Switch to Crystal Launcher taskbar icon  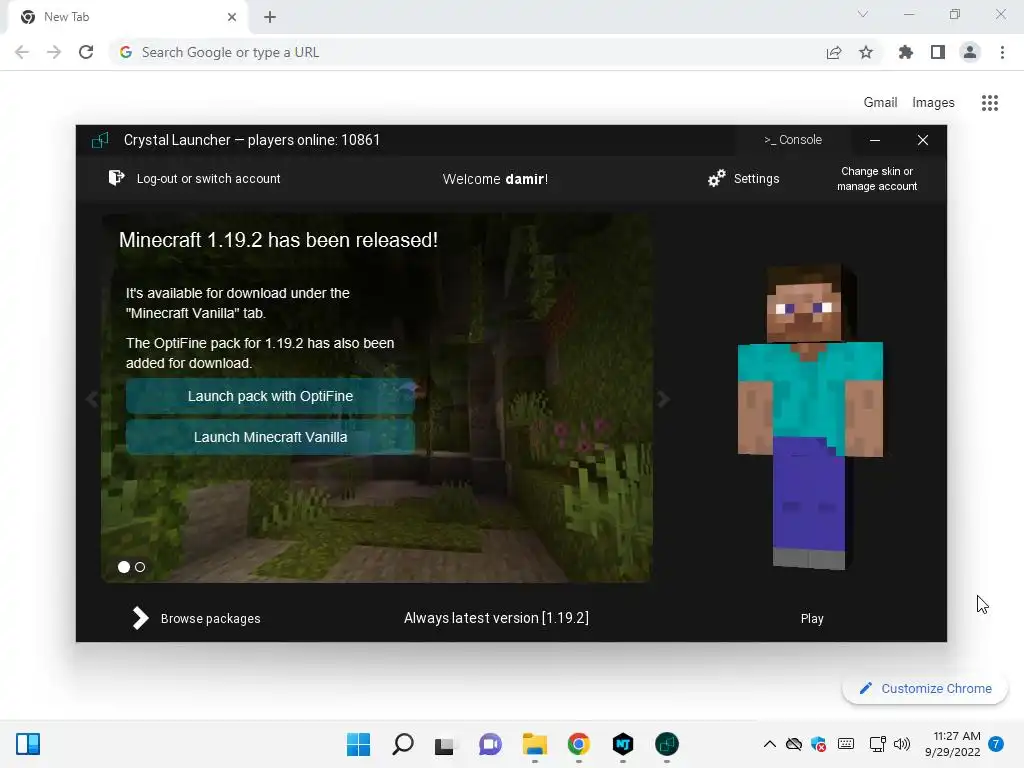point(667,744)
